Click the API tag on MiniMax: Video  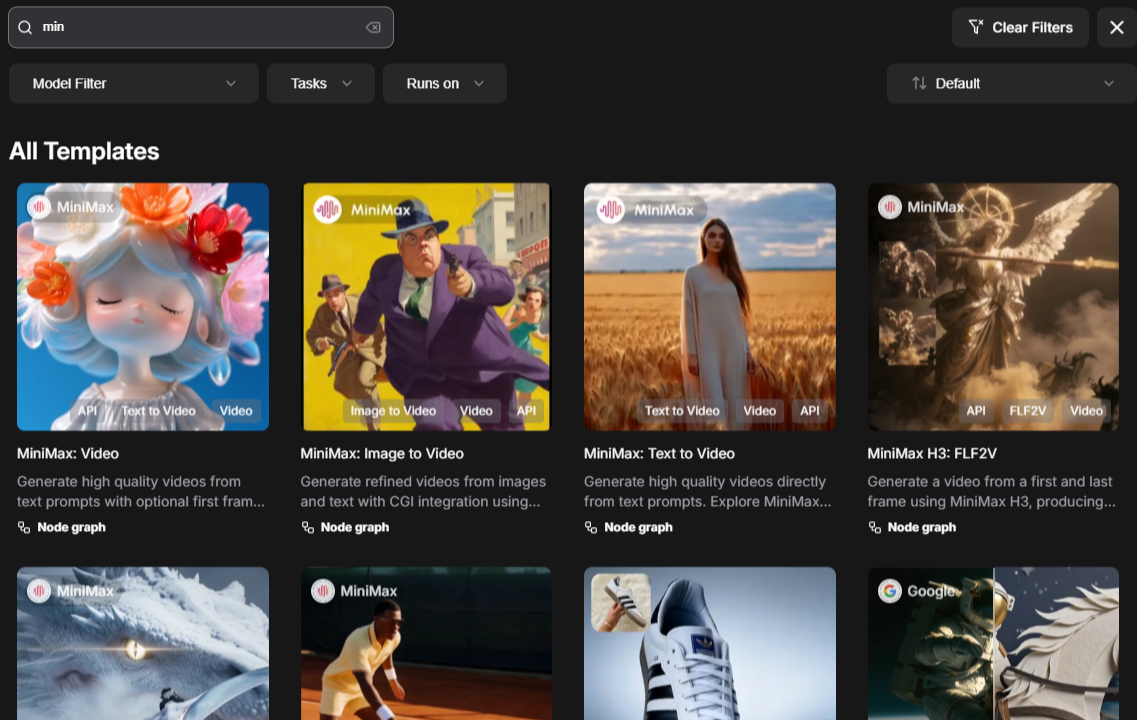[88, 411]
